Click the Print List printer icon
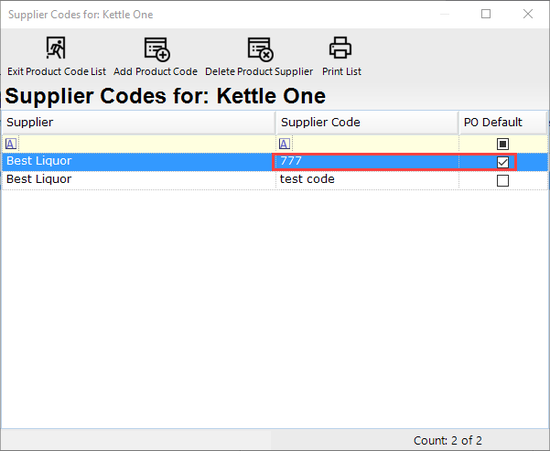The height and width of the screenshot is (451, 550). point(340,48)
